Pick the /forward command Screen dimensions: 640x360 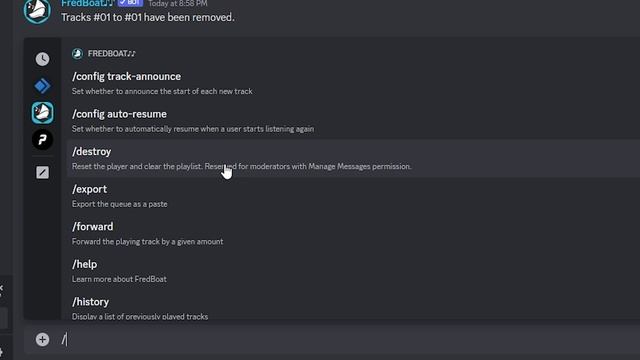click(x=353, y=233)
